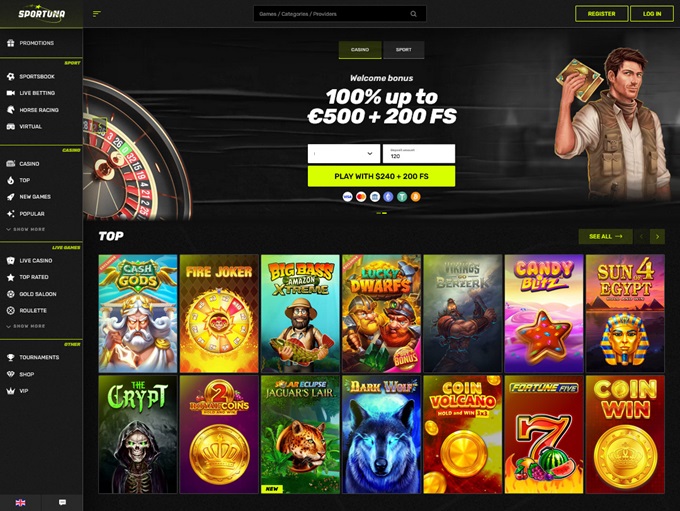Expand Show More under Casino section

26,229
